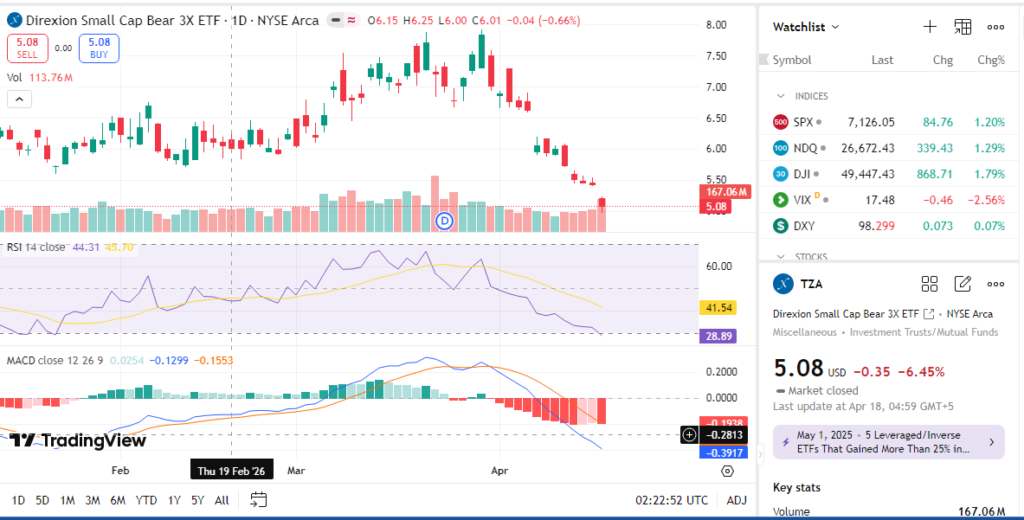This screenshot has height=520, width=1024.
Task: Collapse the indicator legend arrow button
Action: (x=18, y=98)
